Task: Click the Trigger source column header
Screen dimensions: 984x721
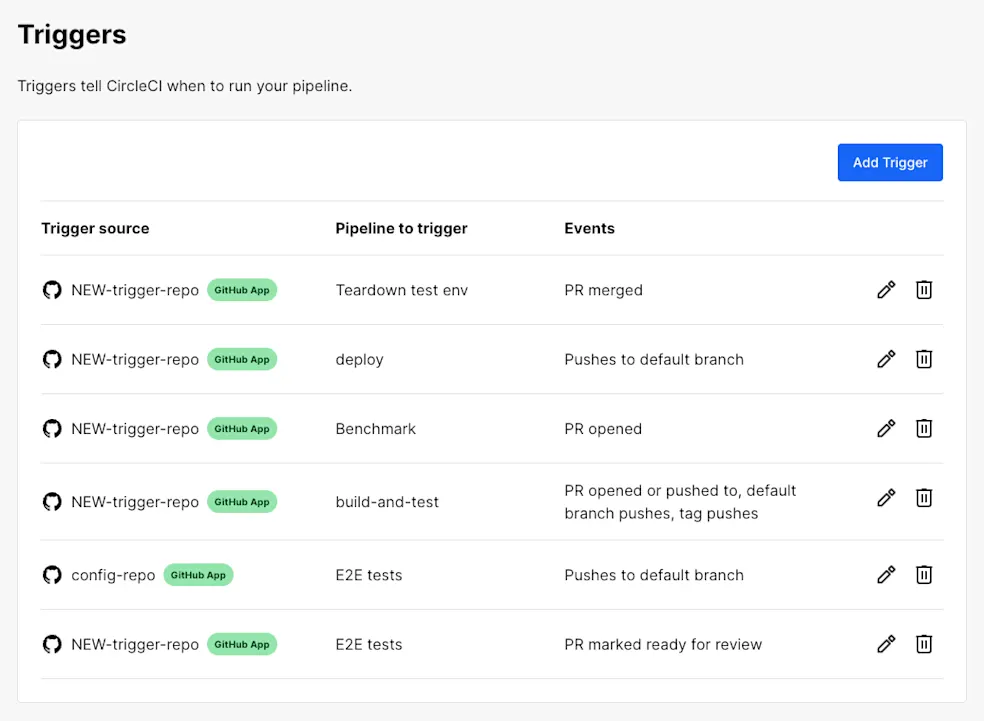Action: [x=95, y=228]
